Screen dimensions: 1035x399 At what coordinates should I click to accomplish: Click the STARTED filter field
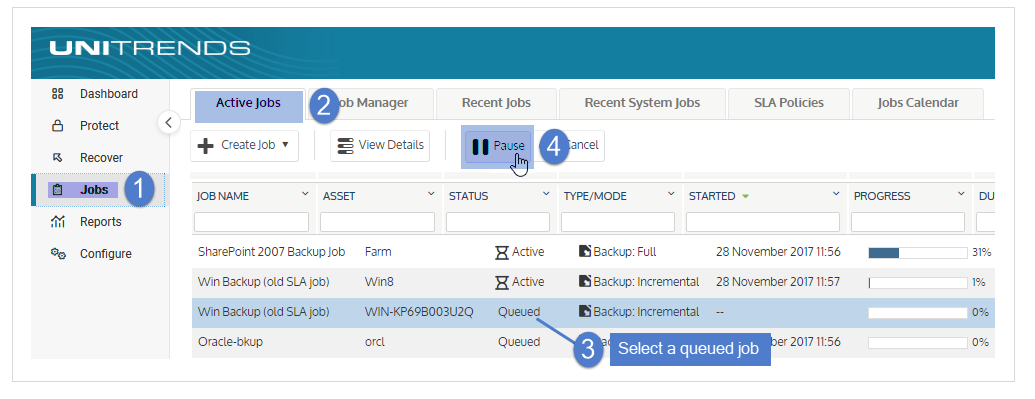763,221
